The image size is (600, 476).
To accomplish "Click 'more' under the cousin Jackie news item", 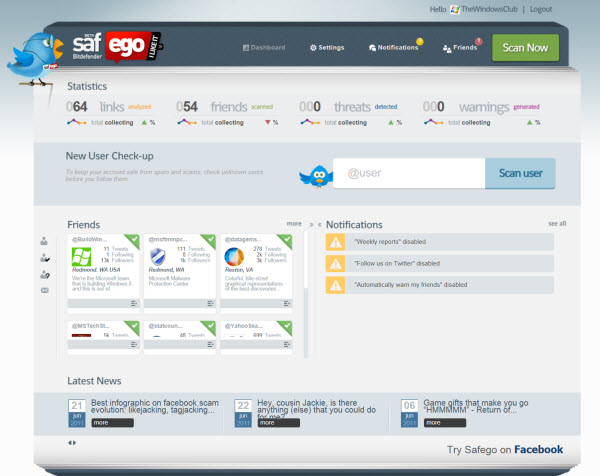I will click(279, 423).
